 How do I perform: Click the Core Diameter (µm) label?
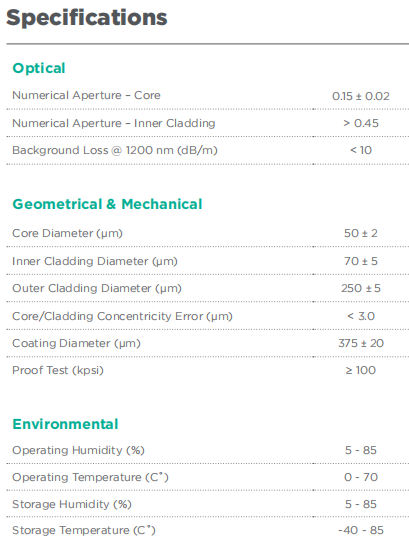(x=67, y=233)
